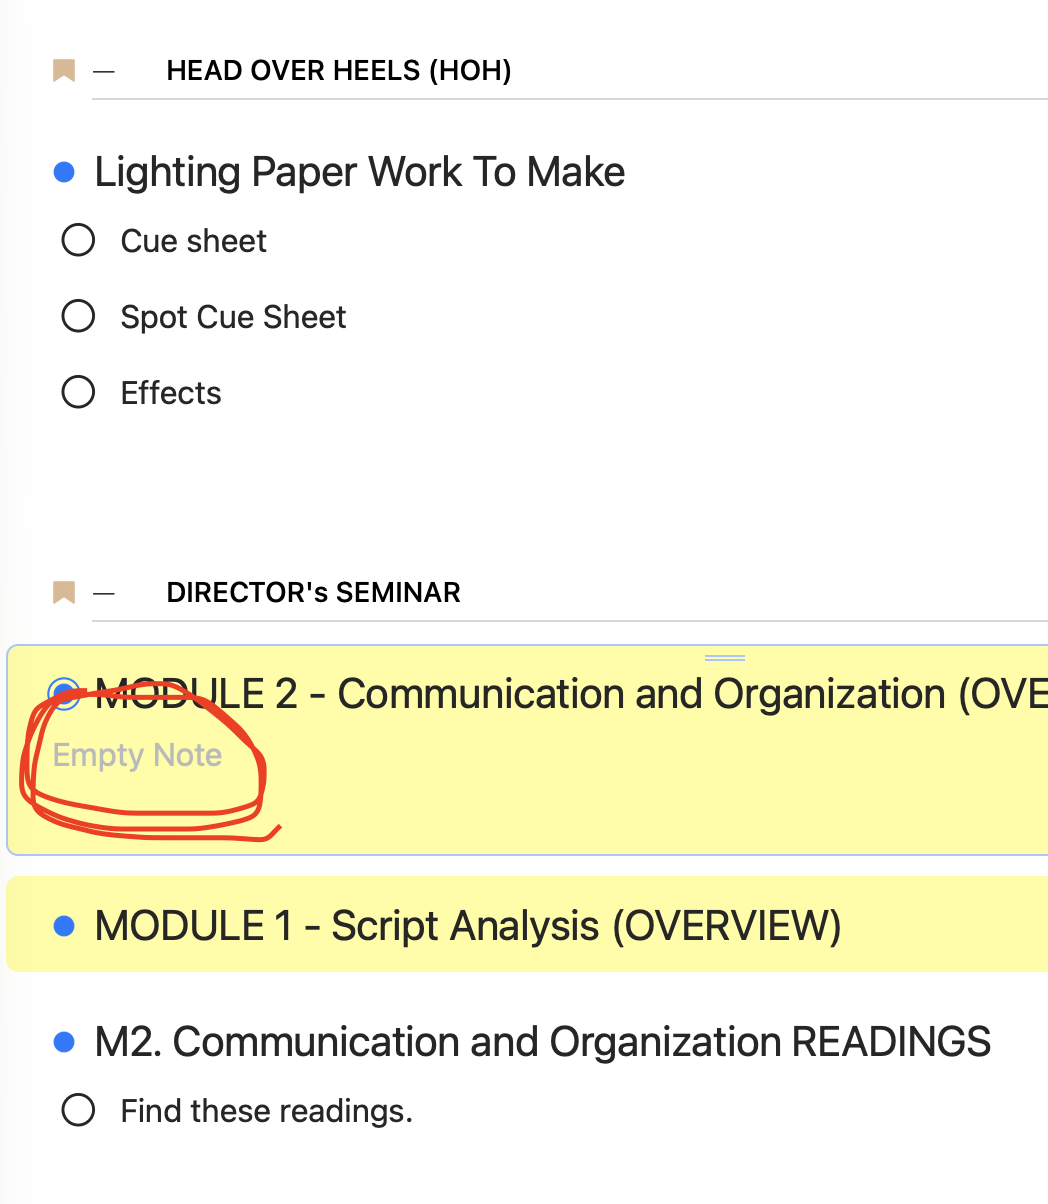Click blue dot beside MODULE 1 Script Analysis
Viewport: 1048px width, 1204px height.
[64, 927]
